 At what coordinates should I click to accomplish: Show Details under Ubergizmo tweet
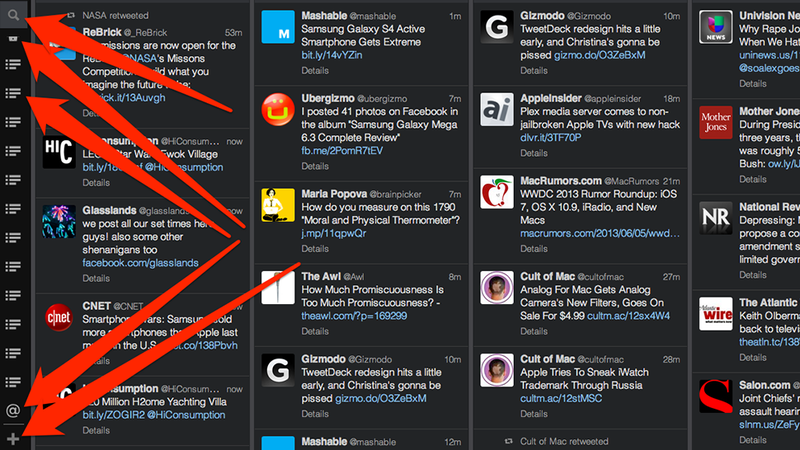315,166
